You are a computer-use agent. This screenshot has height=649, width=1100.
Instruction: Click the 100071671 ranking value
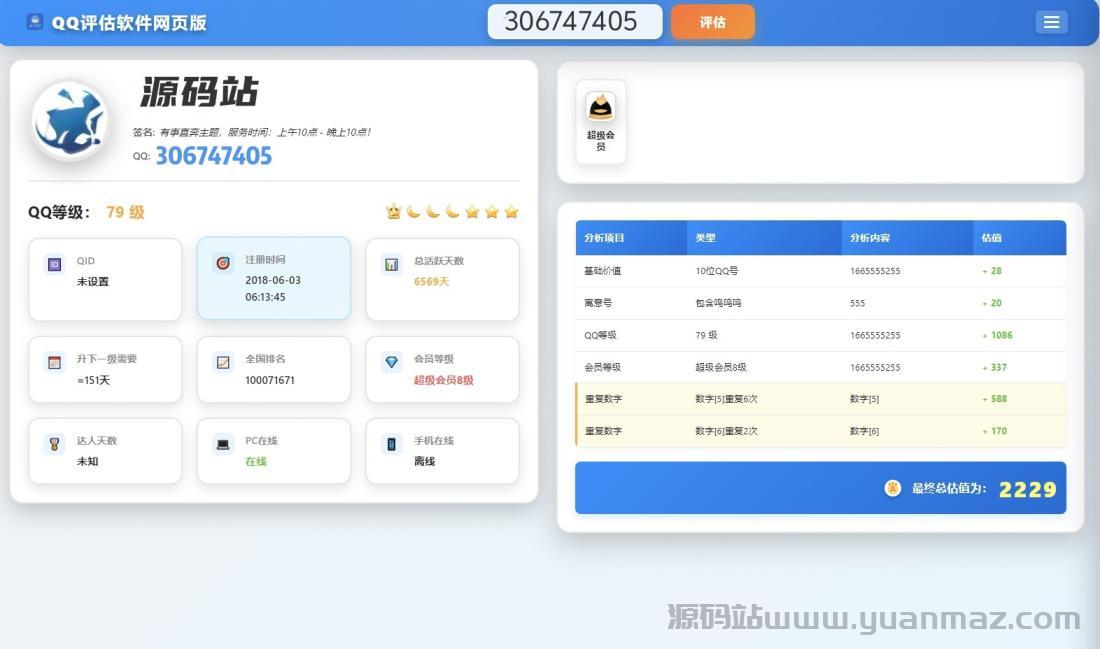click(x=270, y=380)
